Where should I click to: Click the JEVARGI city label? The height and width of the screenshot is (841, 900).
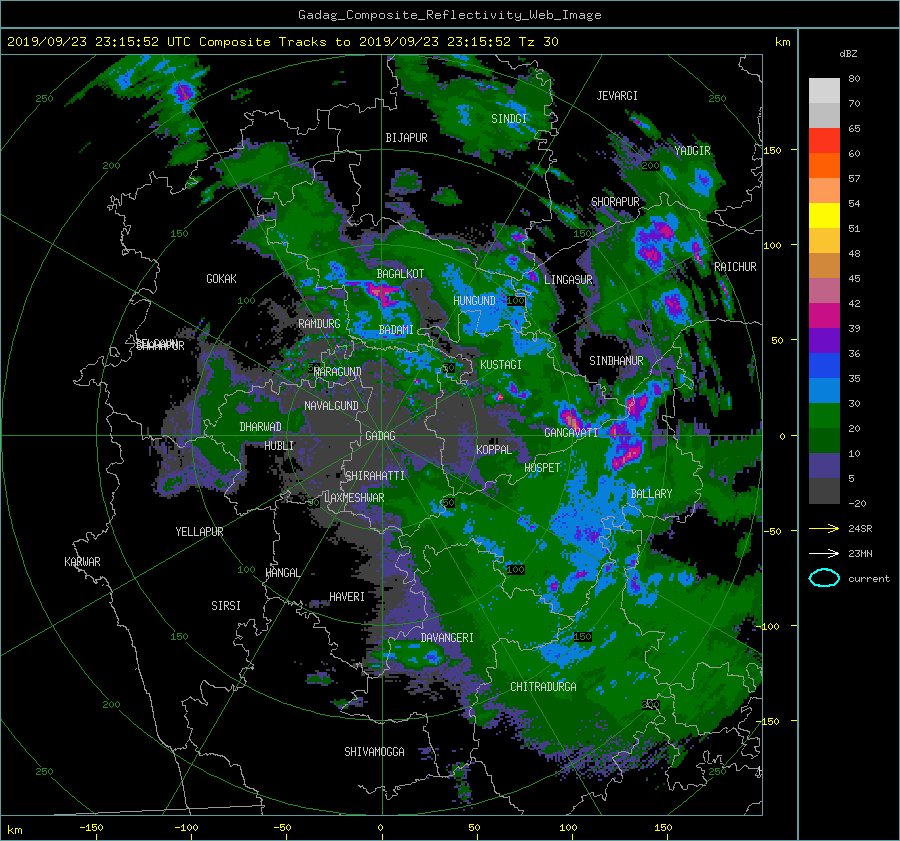617,96
